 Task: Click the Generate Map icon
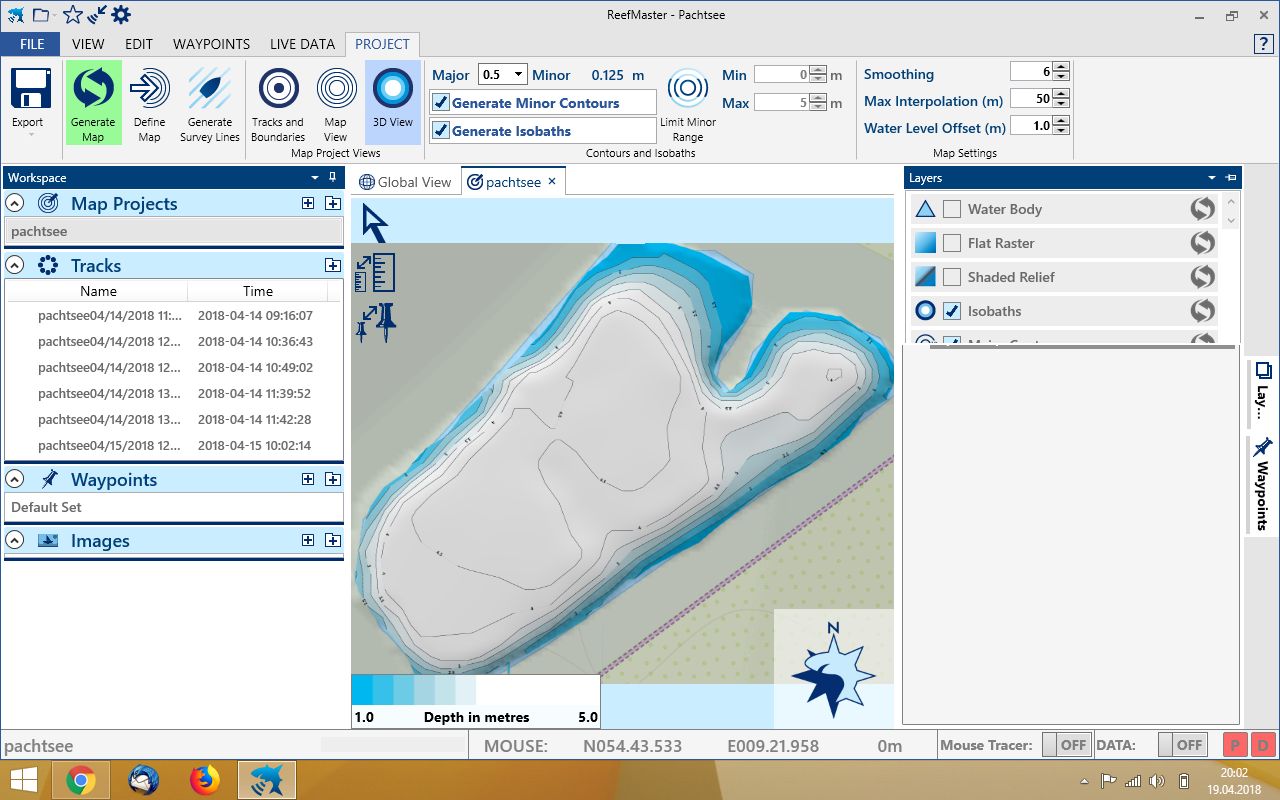(93, 90)
